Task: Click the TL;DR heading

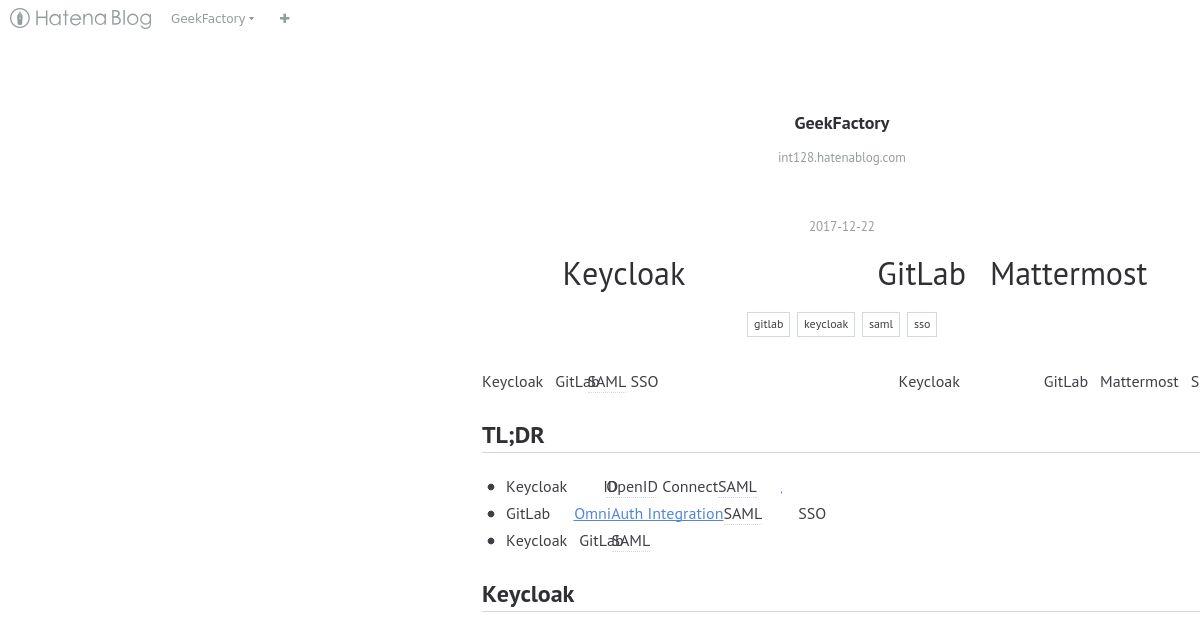Action: tap(513, 435)
